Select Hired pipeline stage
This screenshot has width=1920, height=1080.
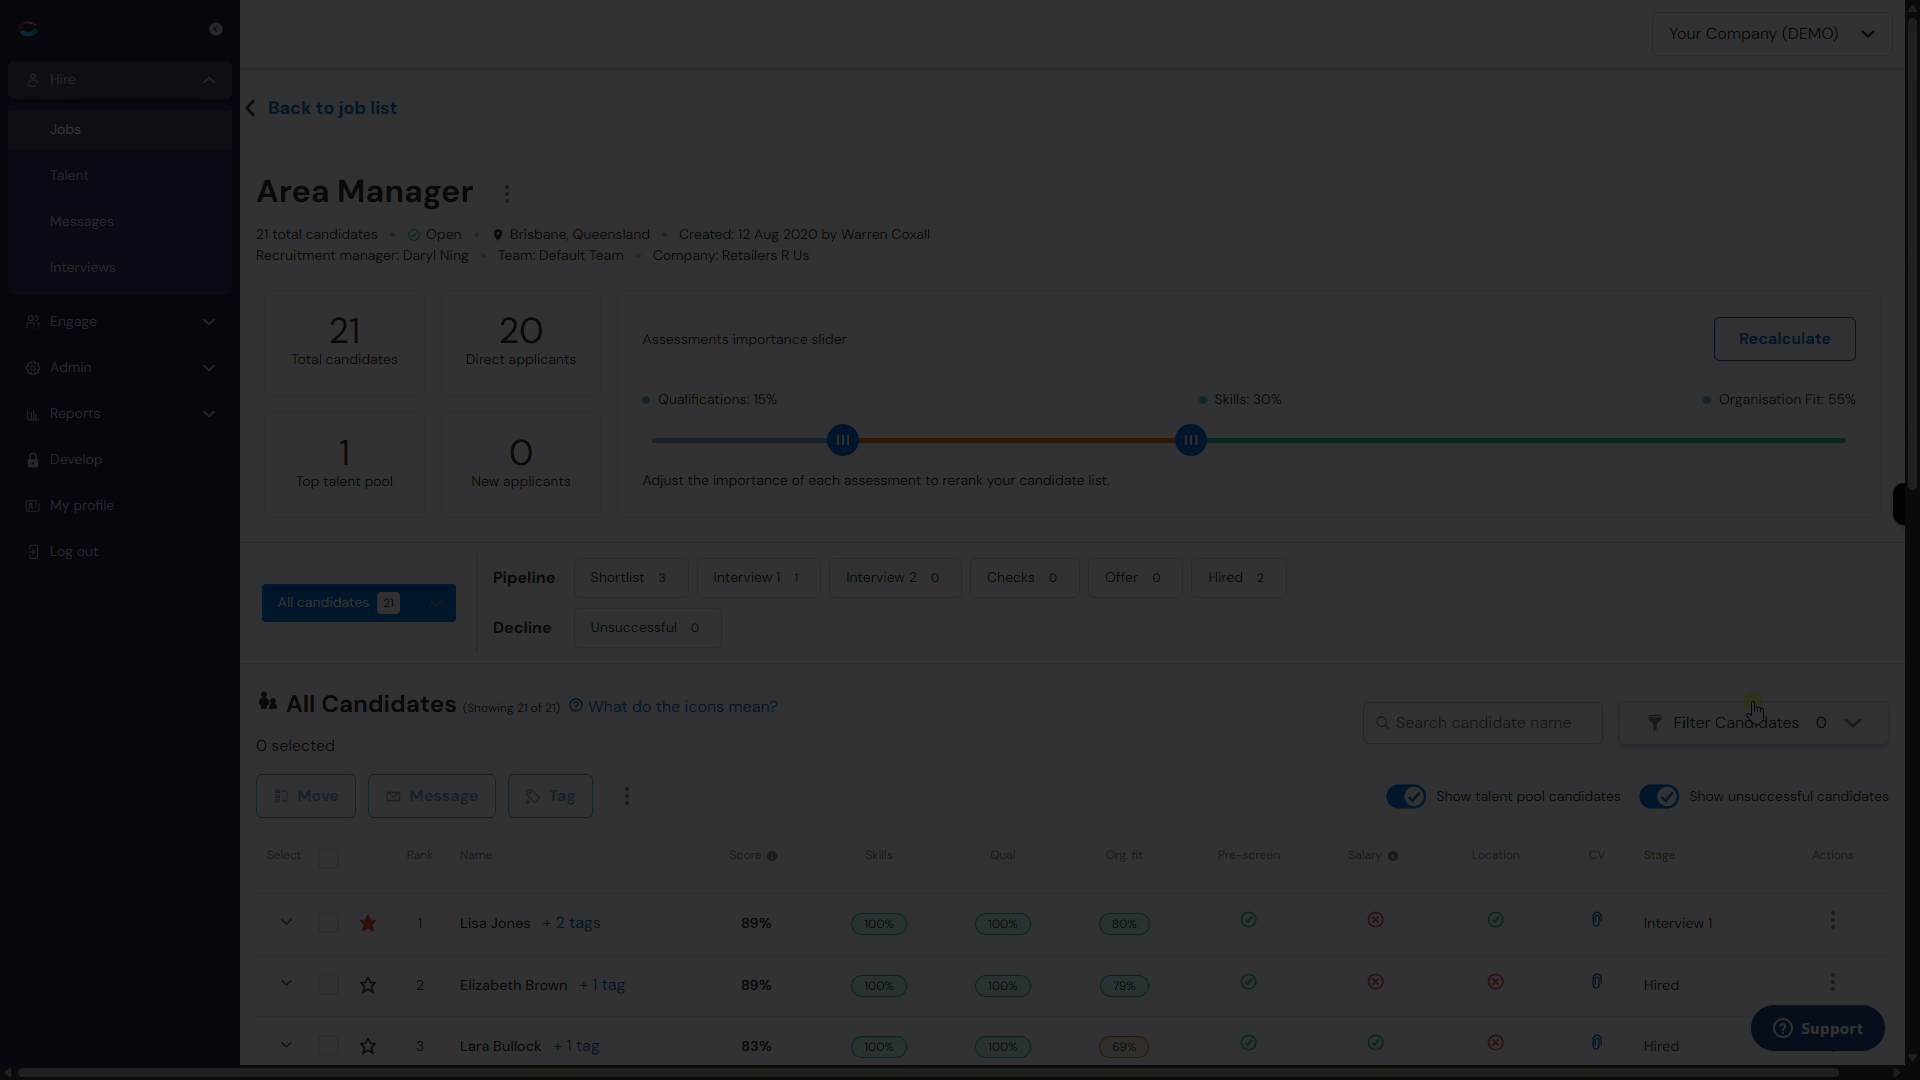tap(1238, 578)
